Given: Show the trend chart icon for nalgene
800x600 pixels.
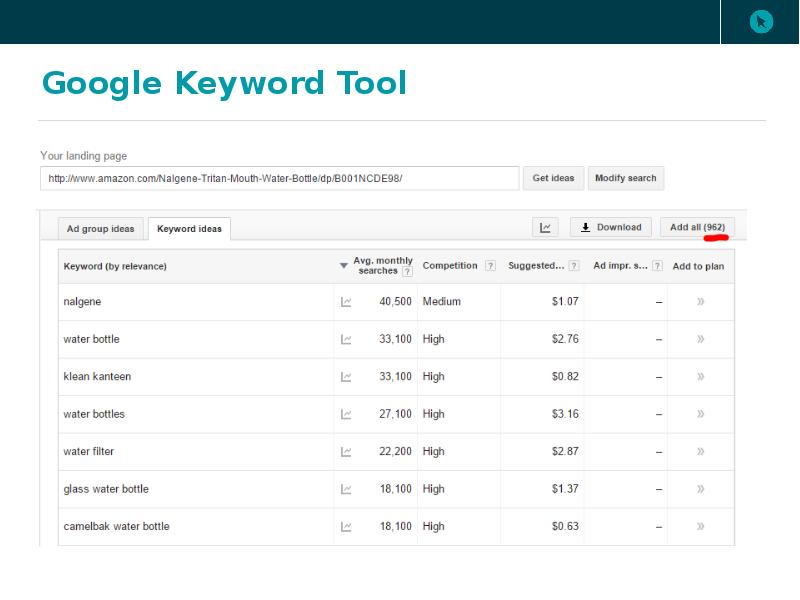Looking at the screenshot, I should [x=346, y=302].
